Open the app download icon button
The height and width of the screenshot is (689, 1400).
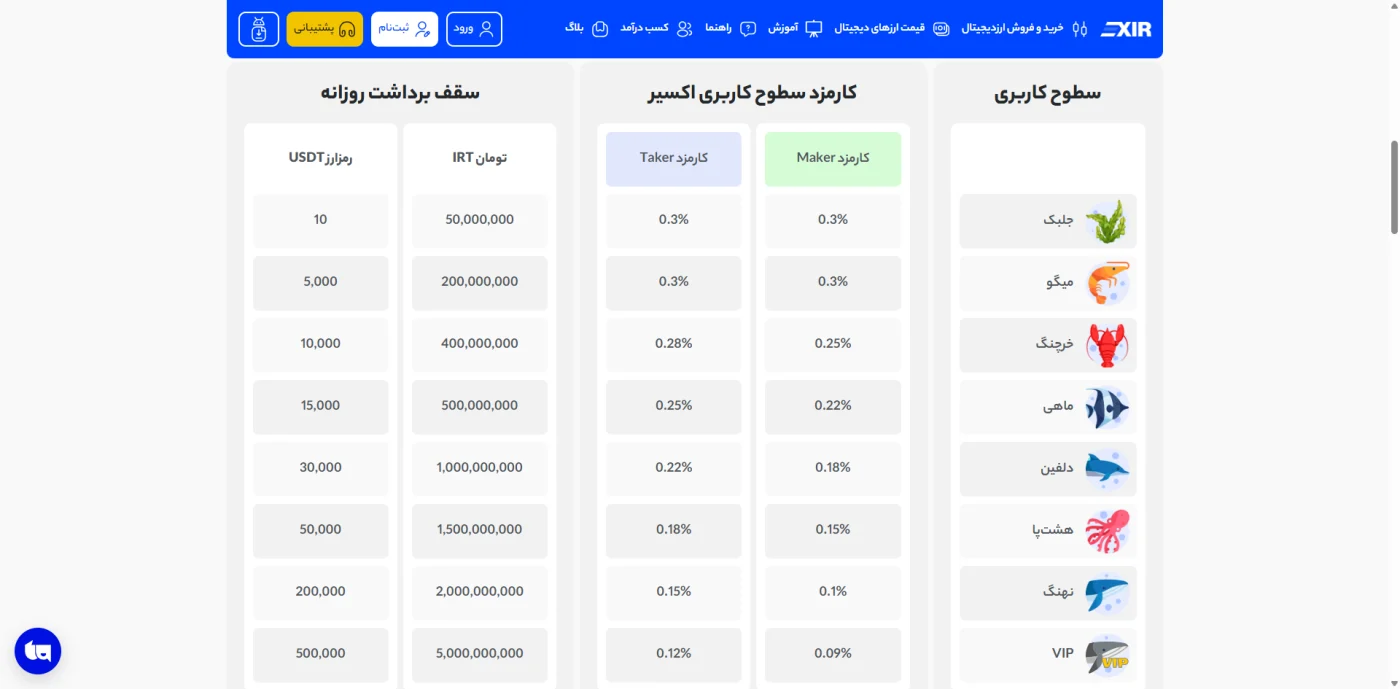(x=259, y=29)
